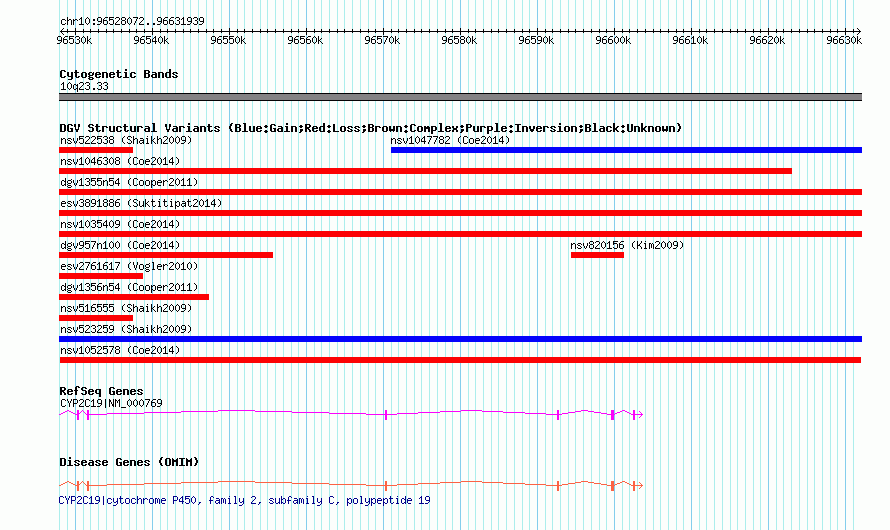Click the 96580k ruler tick label

(459, 40)
